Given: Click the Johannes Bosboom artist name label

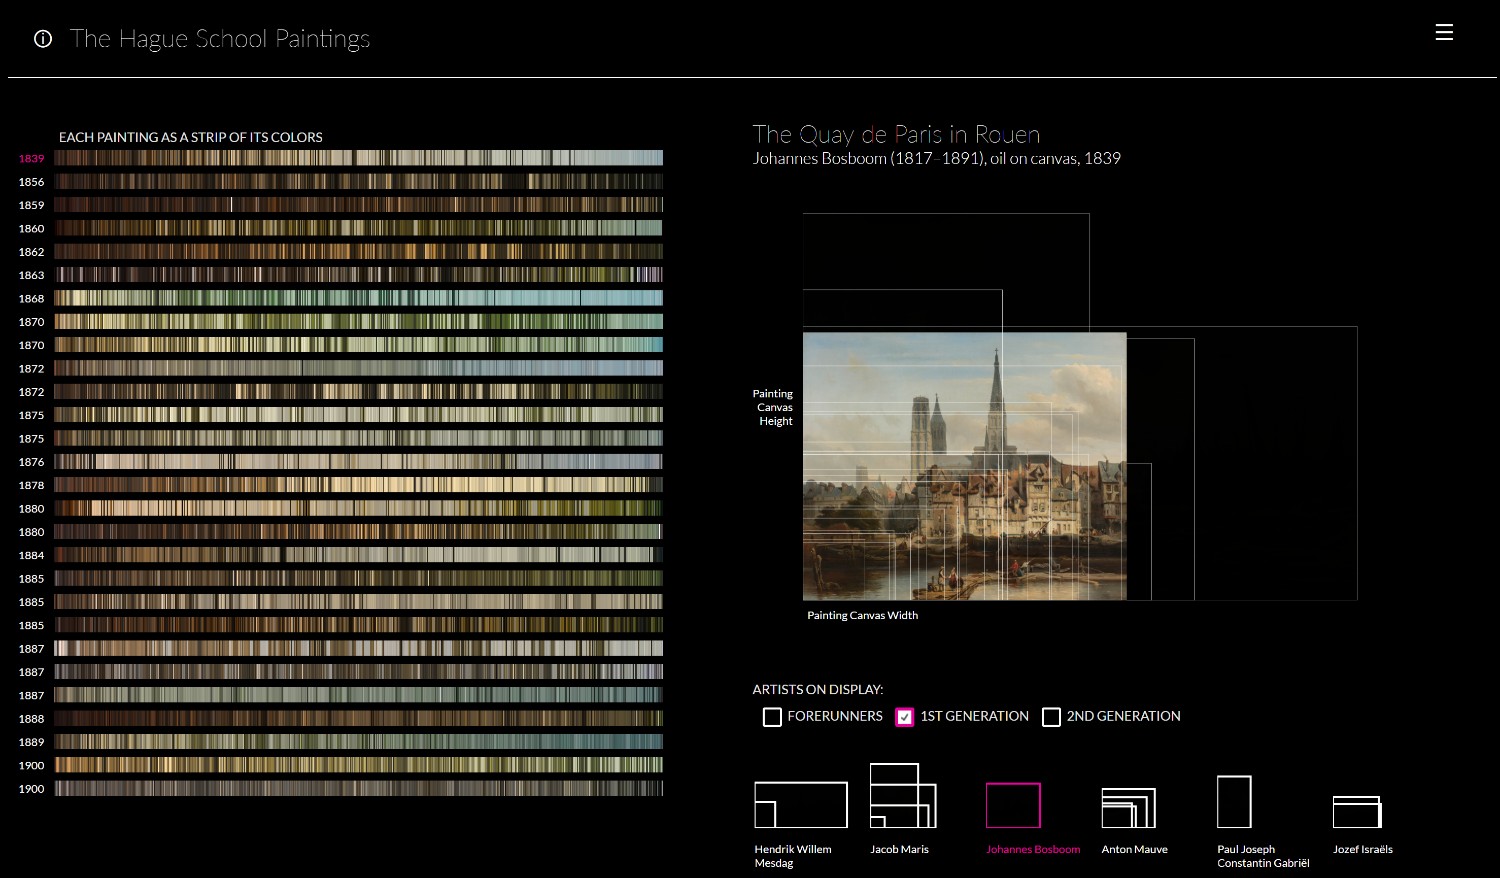Looking at the screenshot, I should point(1033,850).
